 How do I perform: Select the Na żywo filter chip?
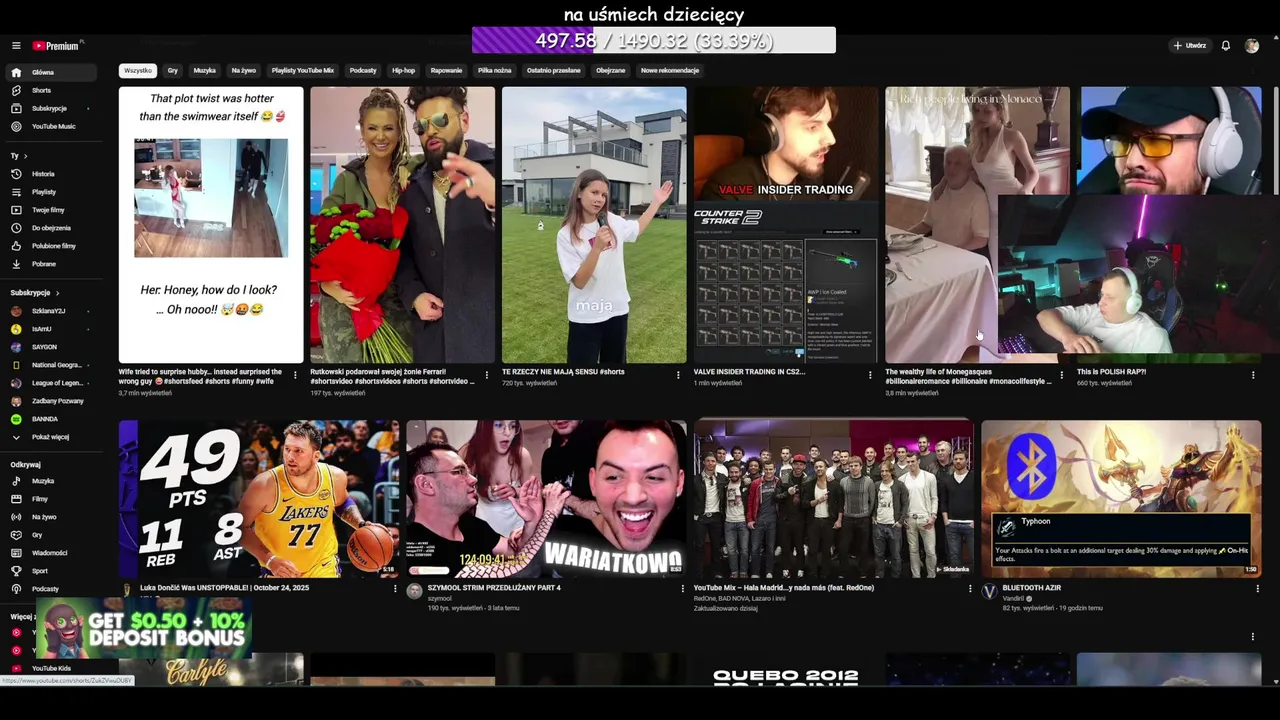[244, 71]
